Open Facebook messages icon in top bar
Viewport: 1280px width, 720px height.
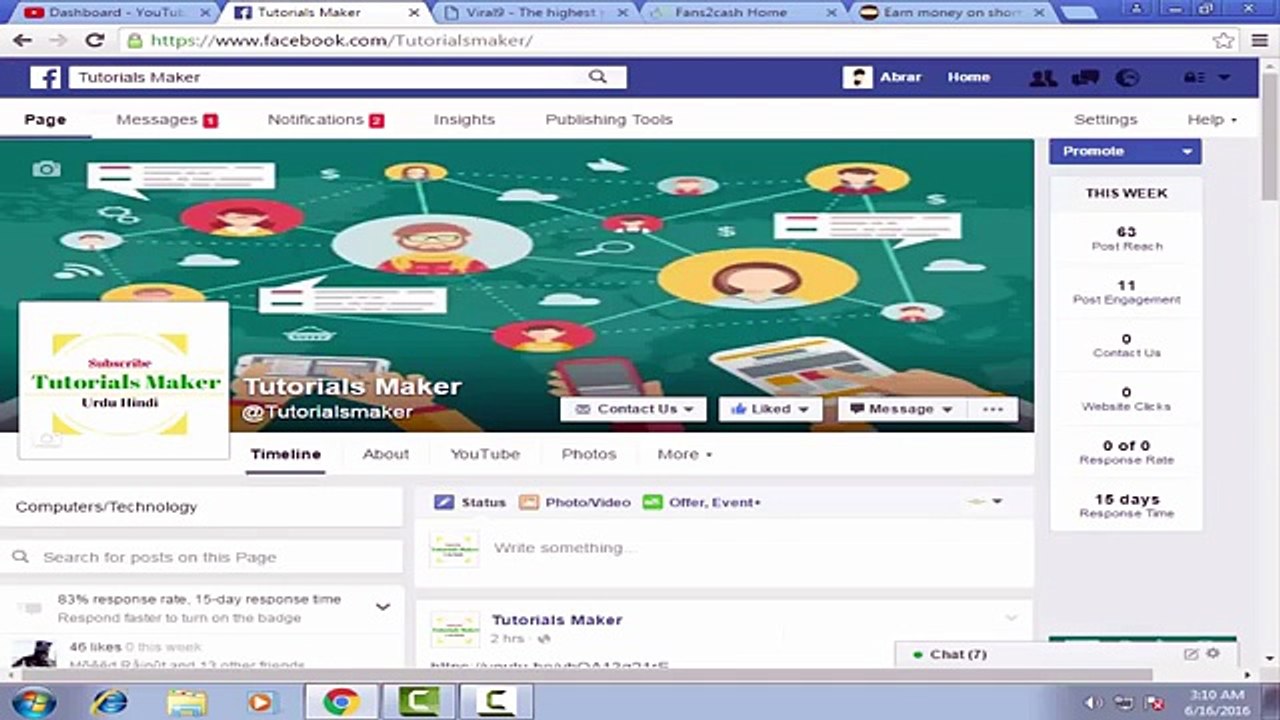point(1085,77)
